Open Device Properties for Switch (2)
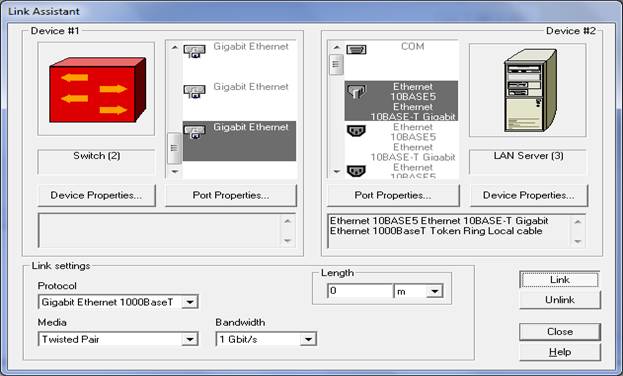 pos(97,195)
